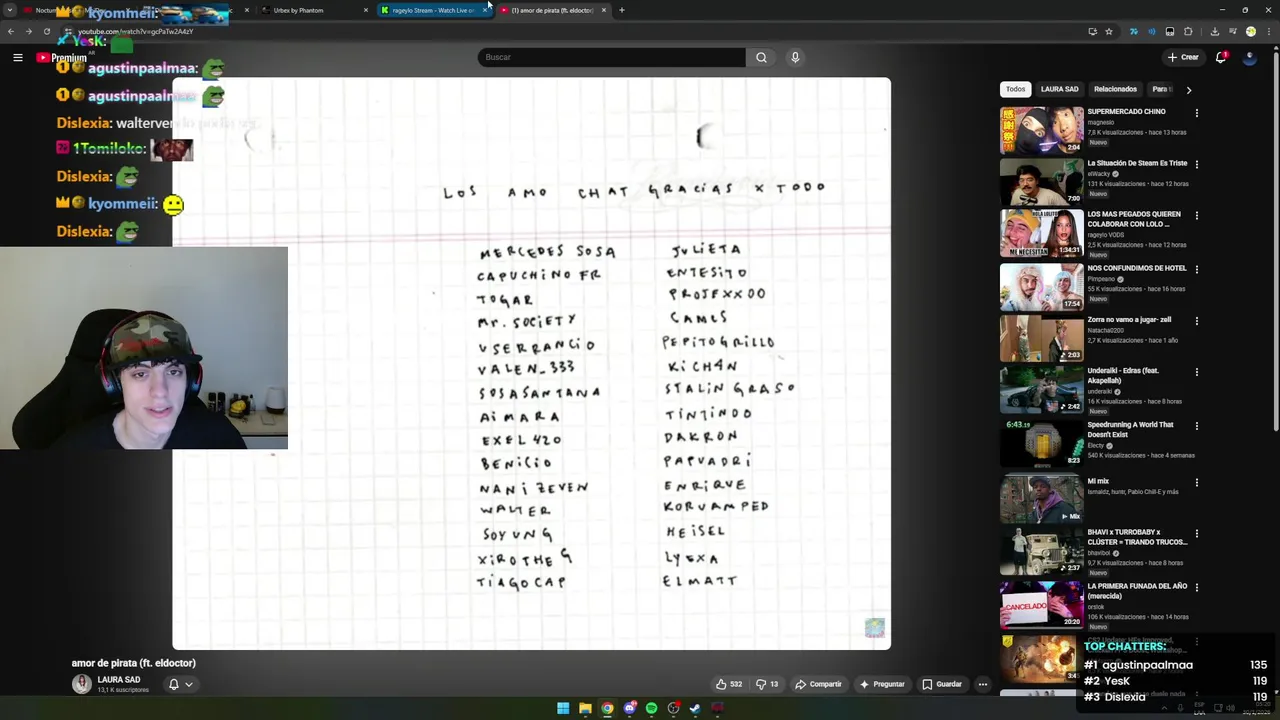The width and height of the screenshot is (1280, 720).
Task: Open Windows Start menu
Action: (x=563, y=708)
